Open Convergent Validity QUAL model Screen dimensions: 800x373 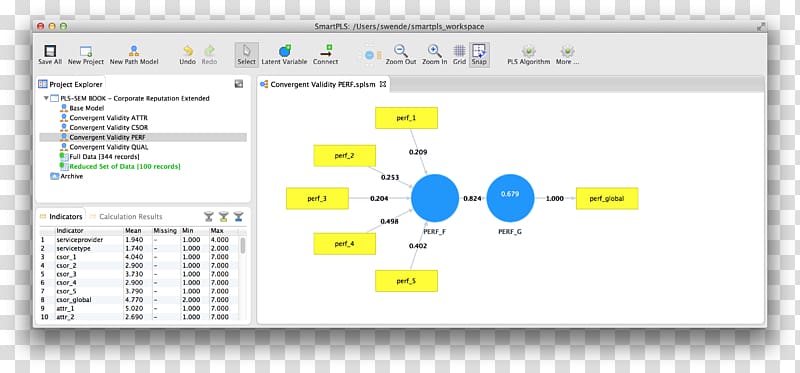[109, 147]
